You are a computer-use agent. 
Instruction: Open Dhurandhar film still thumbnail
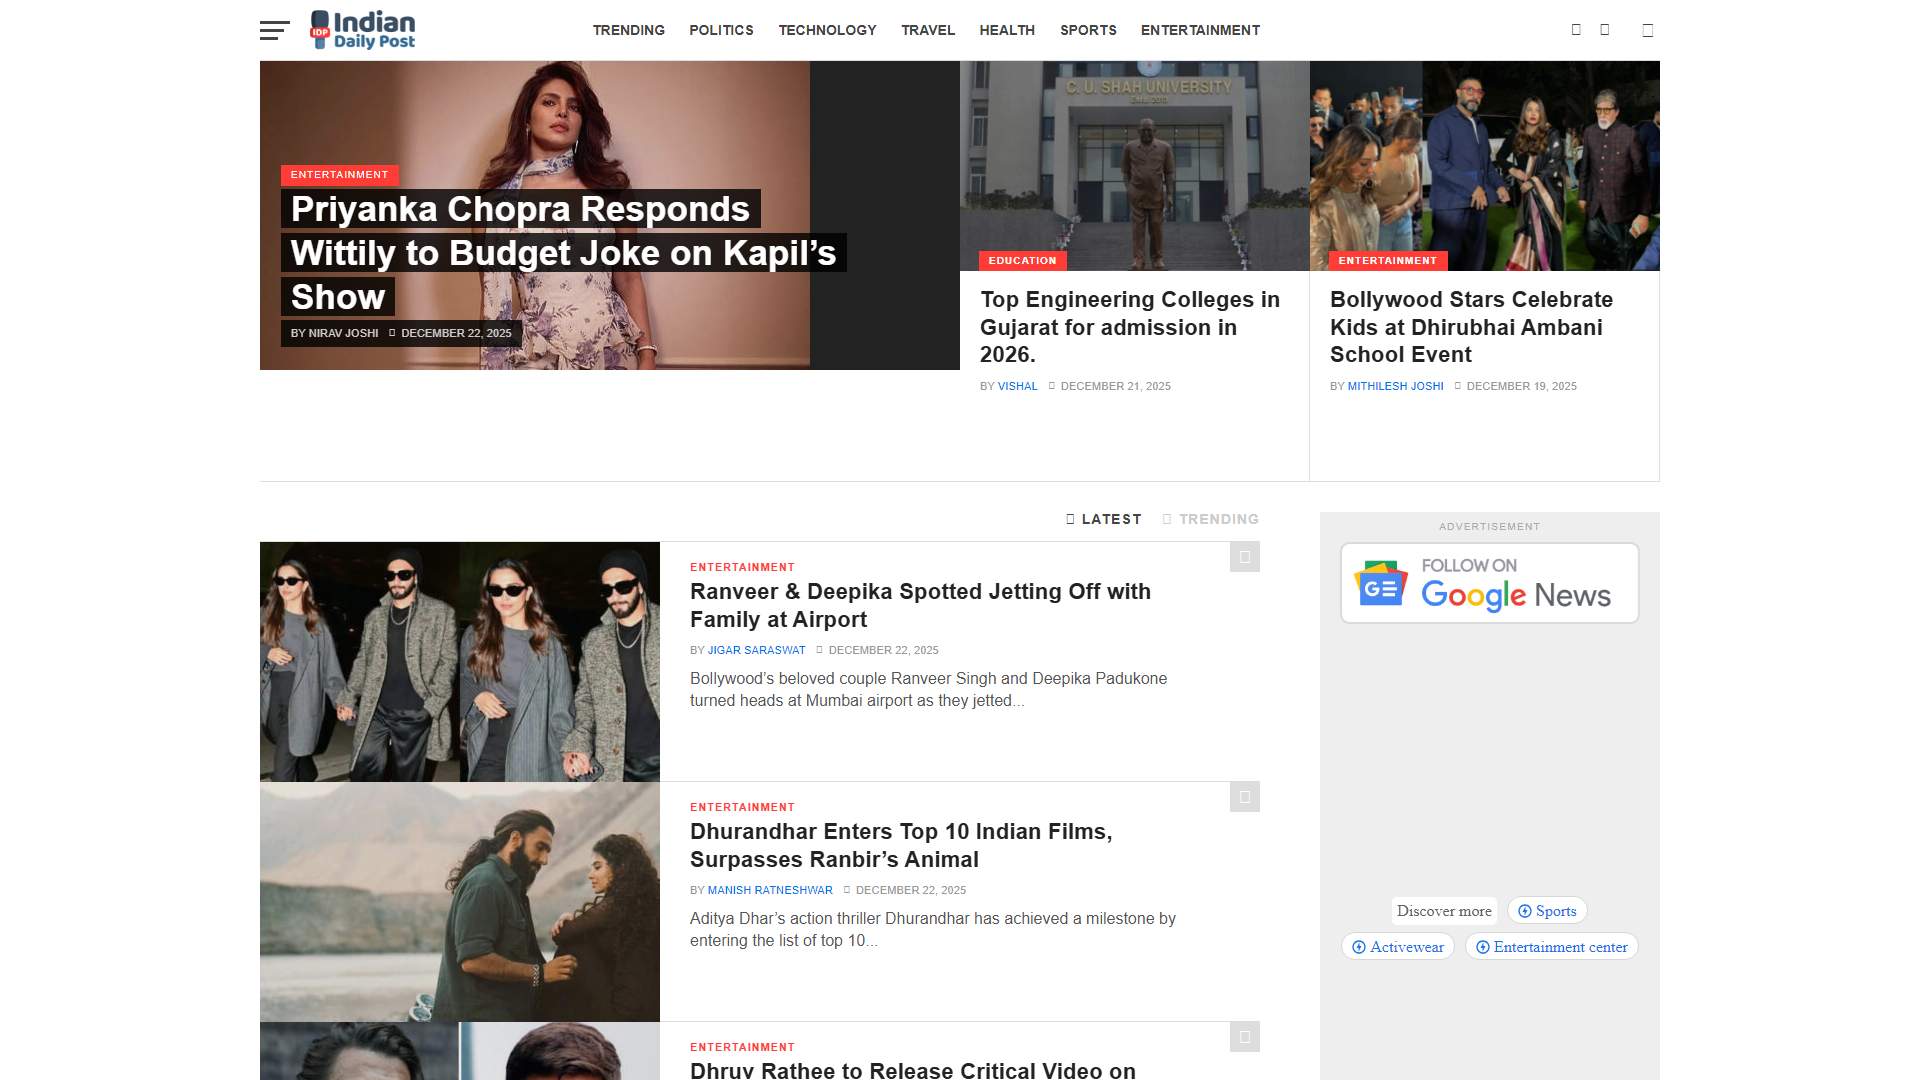460,901
